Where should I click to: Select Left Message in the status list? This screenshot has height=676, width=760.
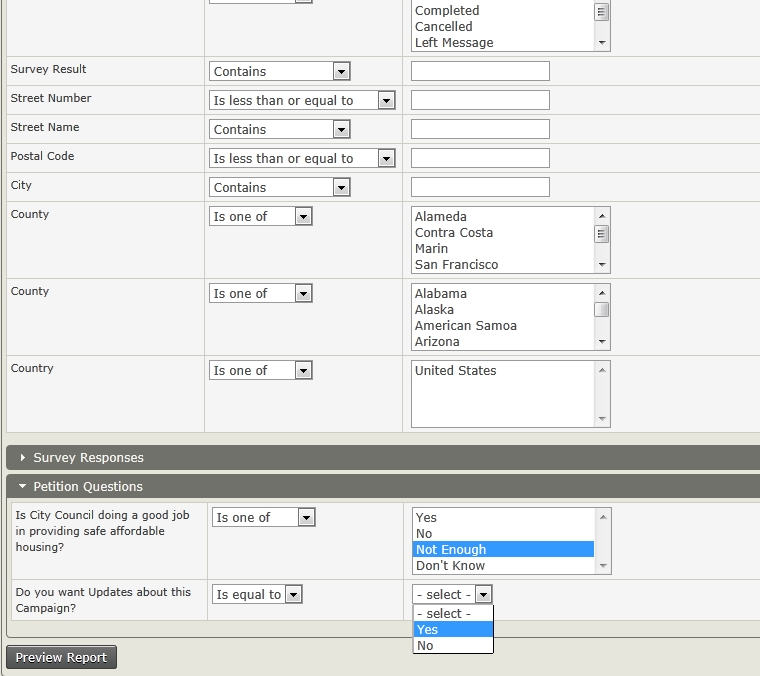[454, 42]
